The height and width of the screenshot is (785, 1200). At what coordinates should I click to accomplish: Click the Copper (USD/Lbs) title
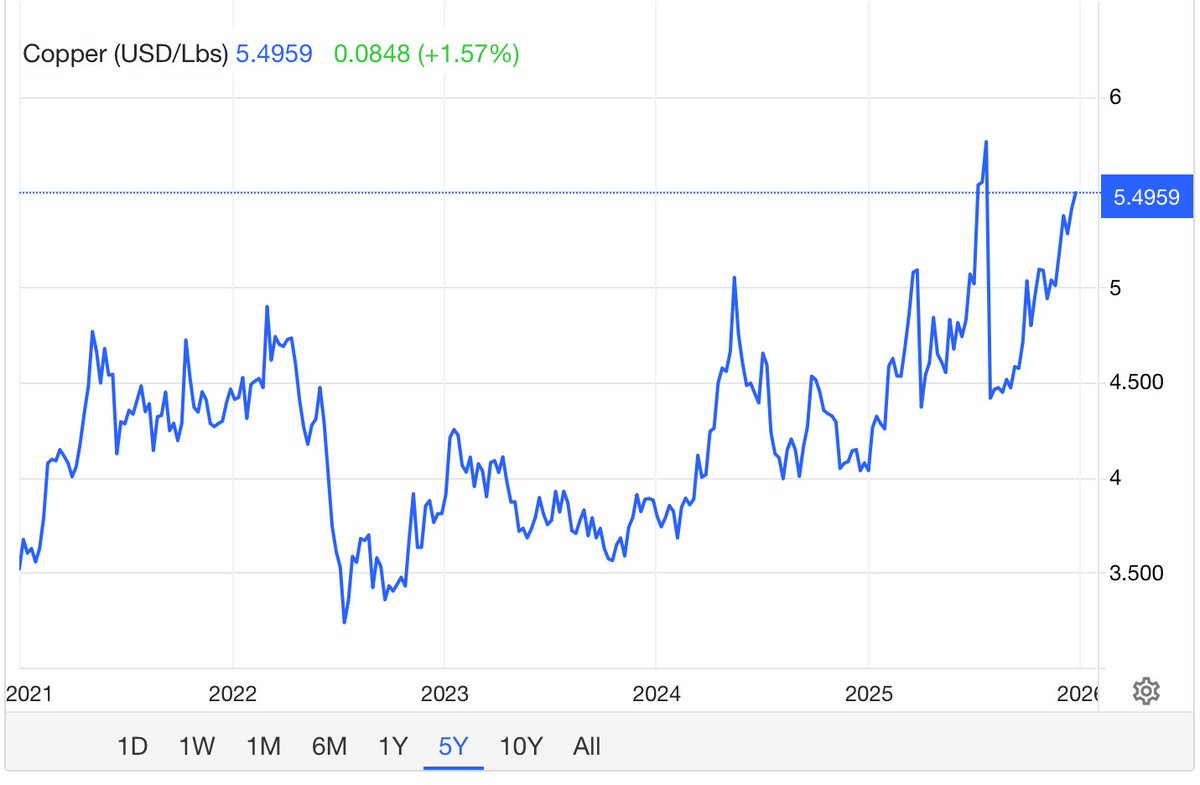pos(126,54)
